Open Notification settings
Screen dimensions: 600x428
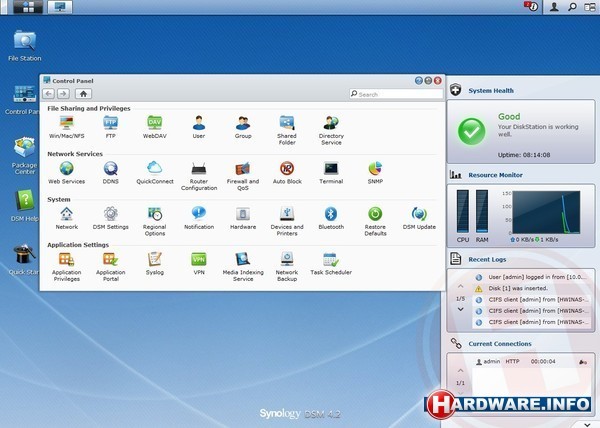click(x=199, y=218)
